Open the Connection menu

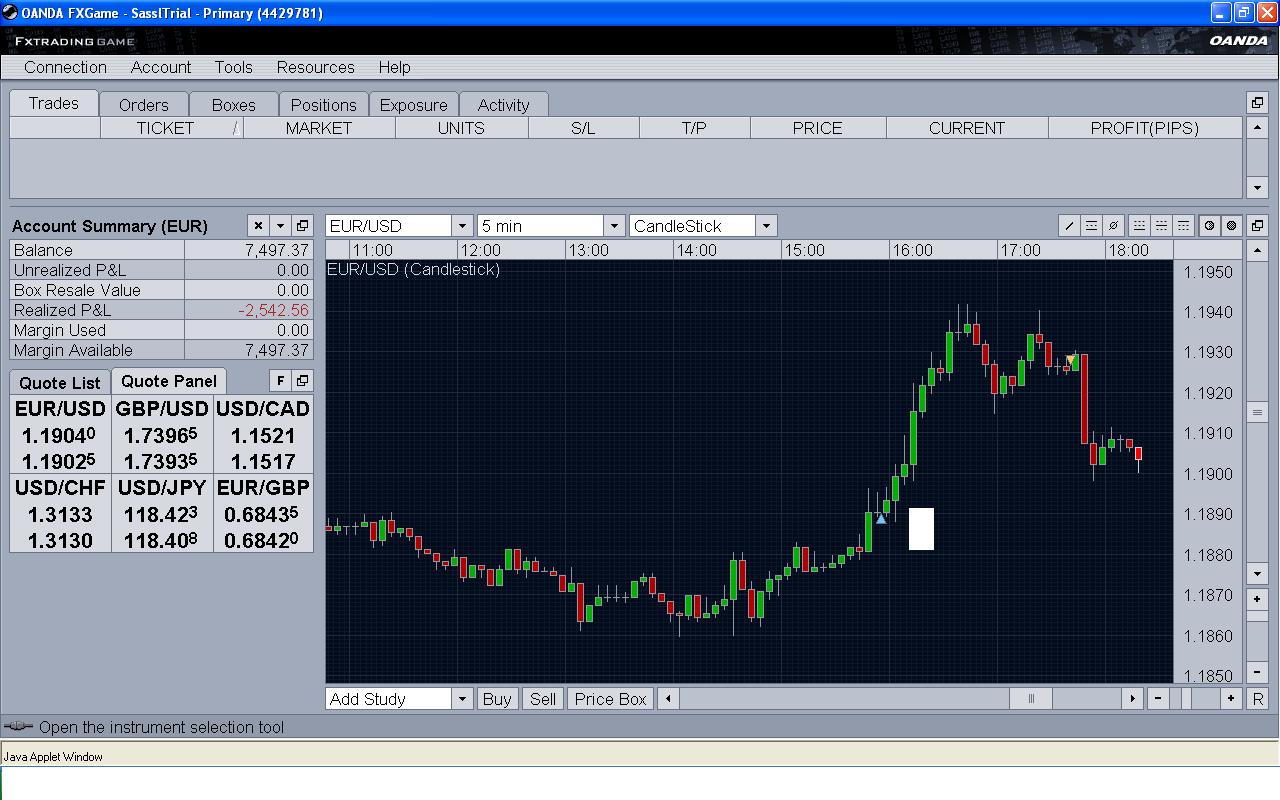click(x=65, y=67)
